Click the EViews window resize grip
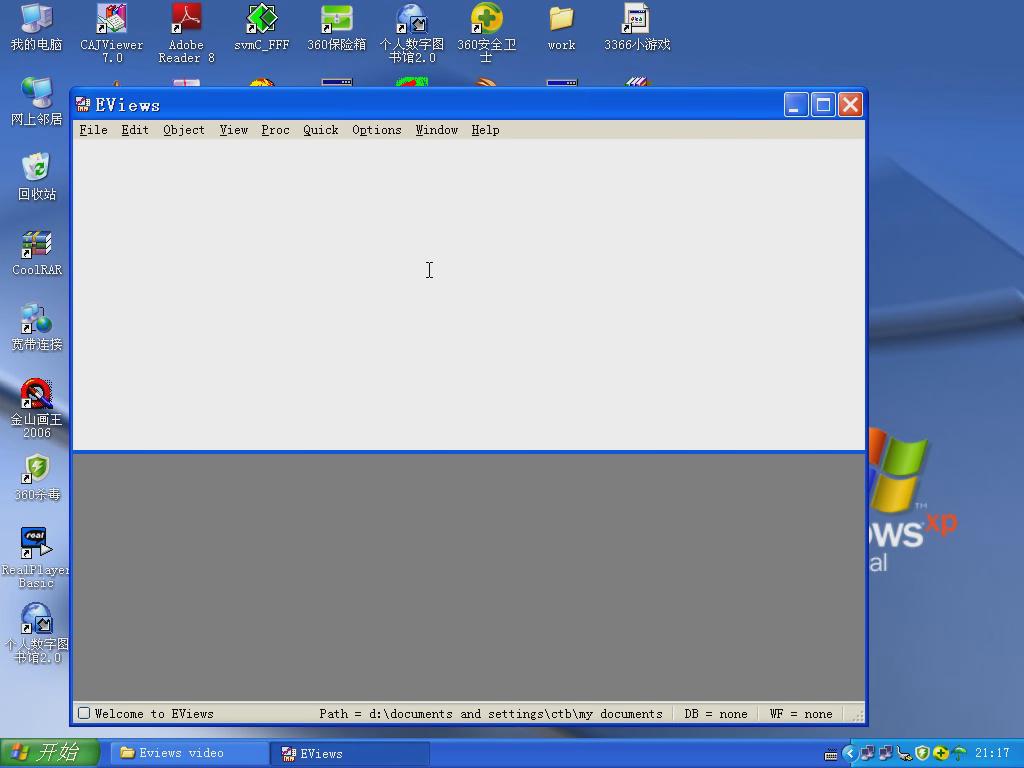 pyautogui.click(x=858, y=716)
